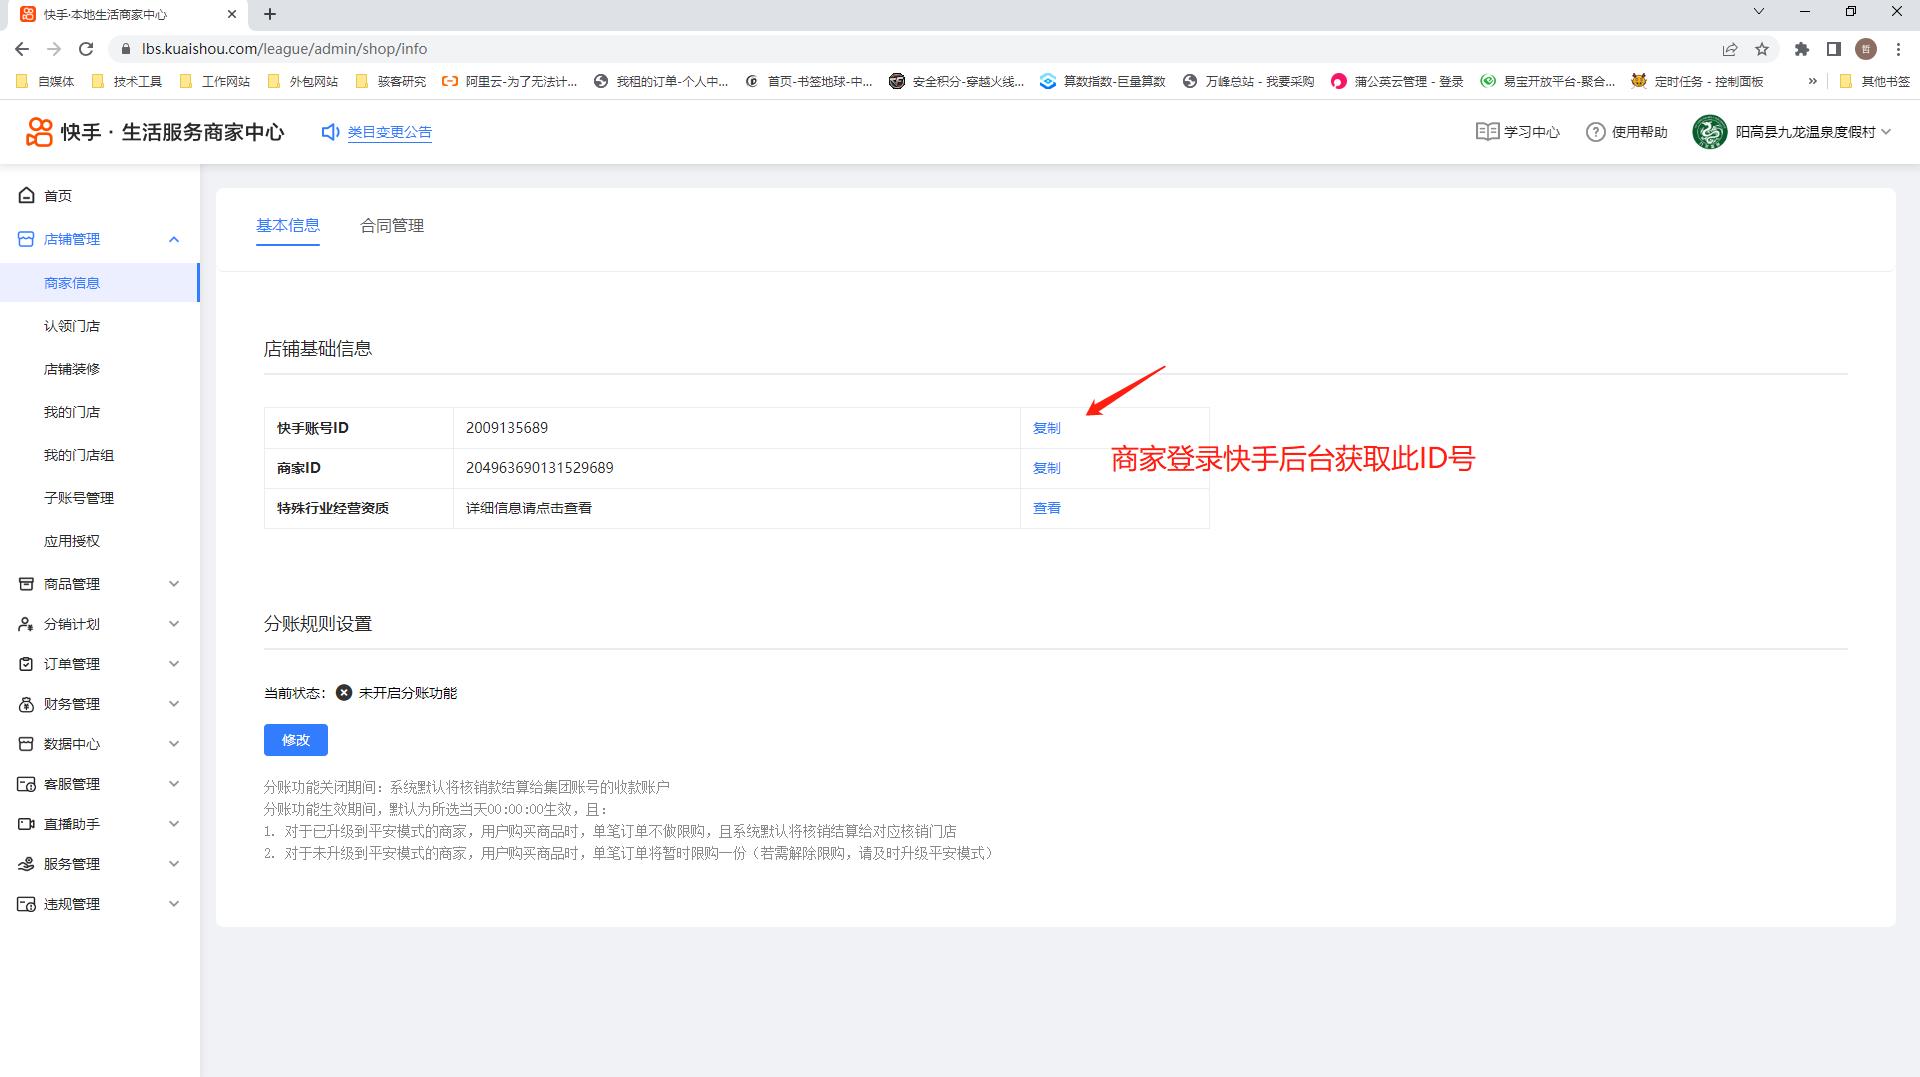Click the browser address bar URL
Screen dimensions: 1920x1077
284,49
